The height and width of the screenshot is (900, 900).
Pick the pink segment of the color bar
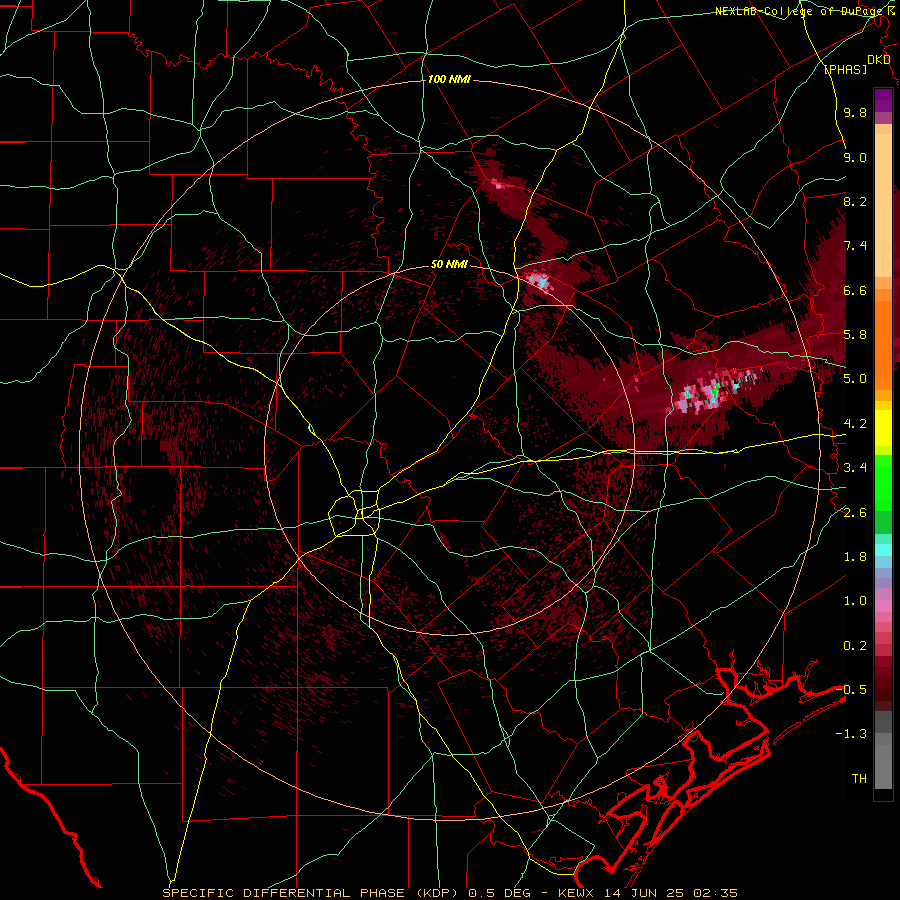tap(883, 606)
